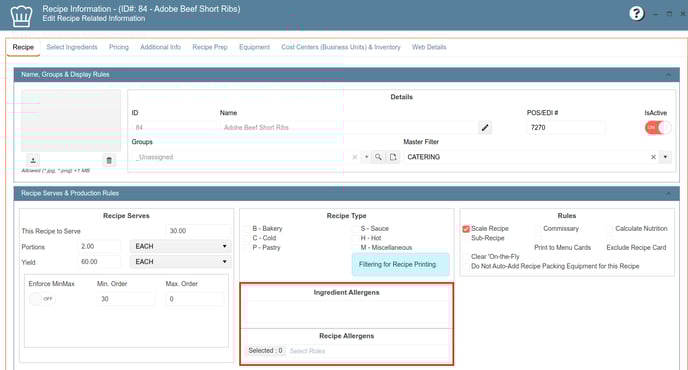Enable Clear 'On-the-Fly' checkbox
The width and height of the screenshot is (688, 370).
[x=466, y=257]
